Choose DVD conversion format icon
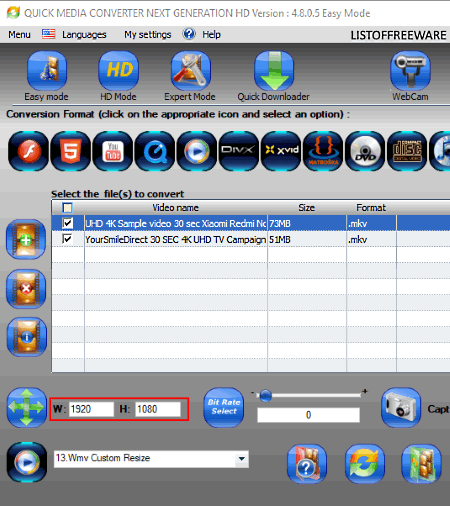 point(365,151)
